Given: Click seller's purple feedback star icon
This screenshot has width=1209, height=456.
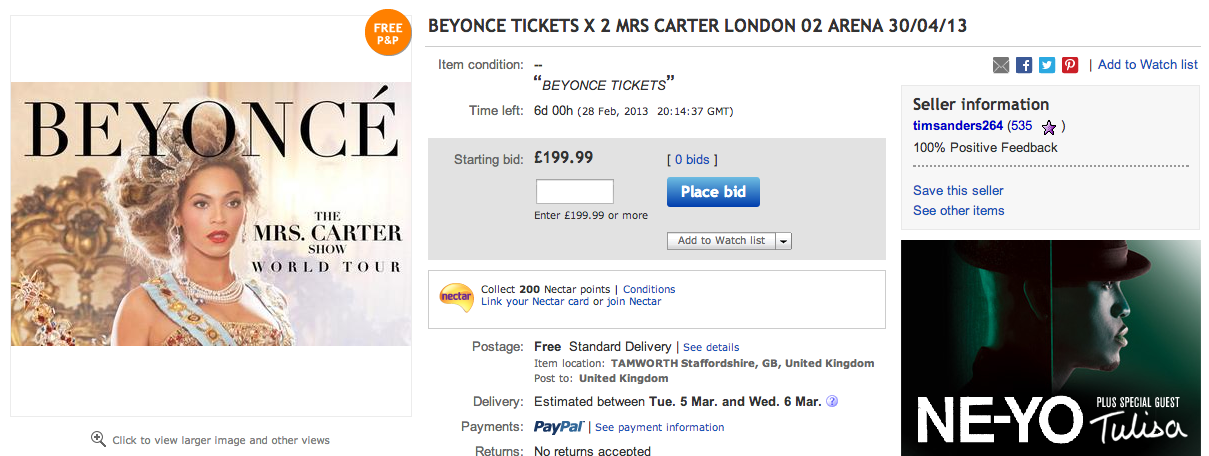Looking at the screenshot, I should [x=1048, y=127].
